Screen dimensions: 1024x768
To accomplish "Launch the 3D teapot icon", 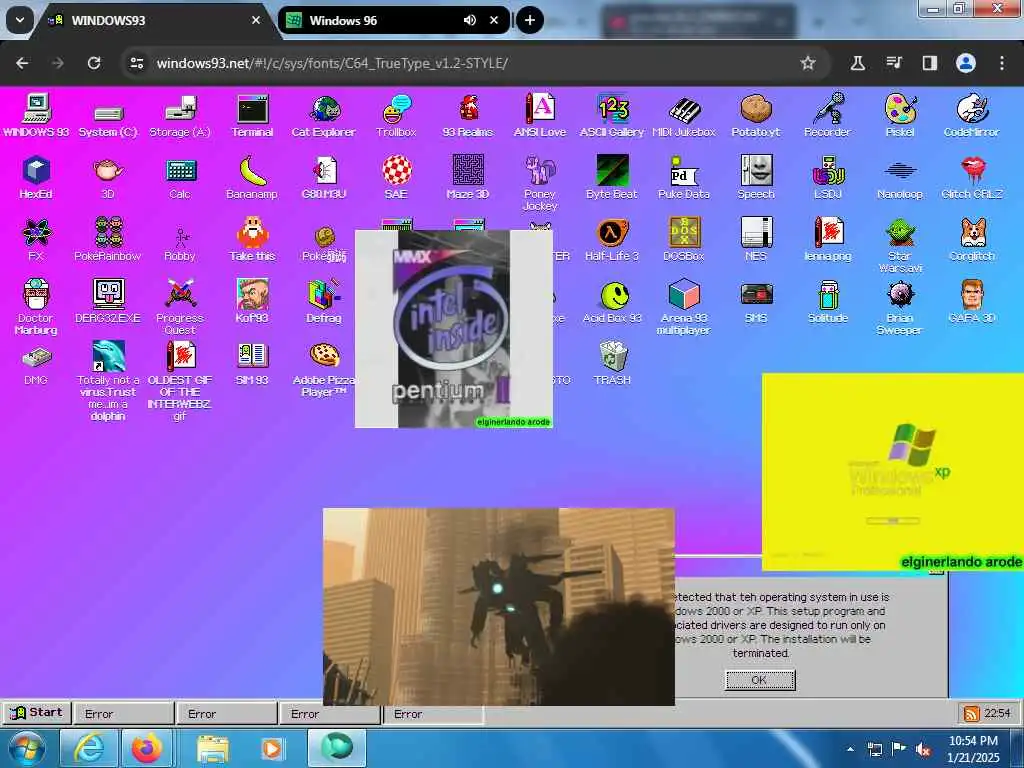I will click(108, 178).
